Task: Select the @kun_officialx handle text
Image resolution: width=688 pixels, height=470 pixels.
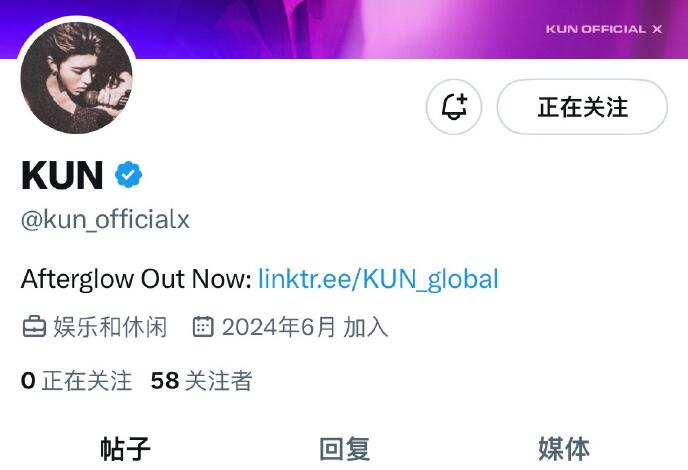Action: tap(105, 219)
